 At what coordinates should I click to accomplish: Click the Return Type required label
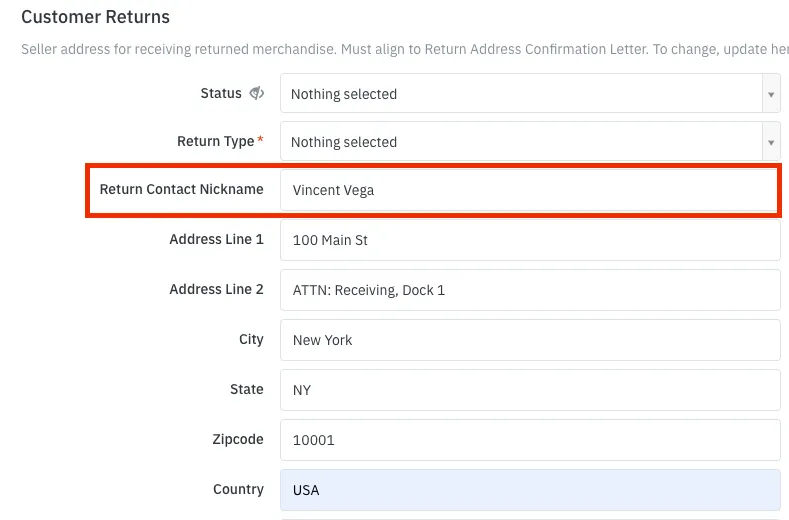(x=220, y=141)
